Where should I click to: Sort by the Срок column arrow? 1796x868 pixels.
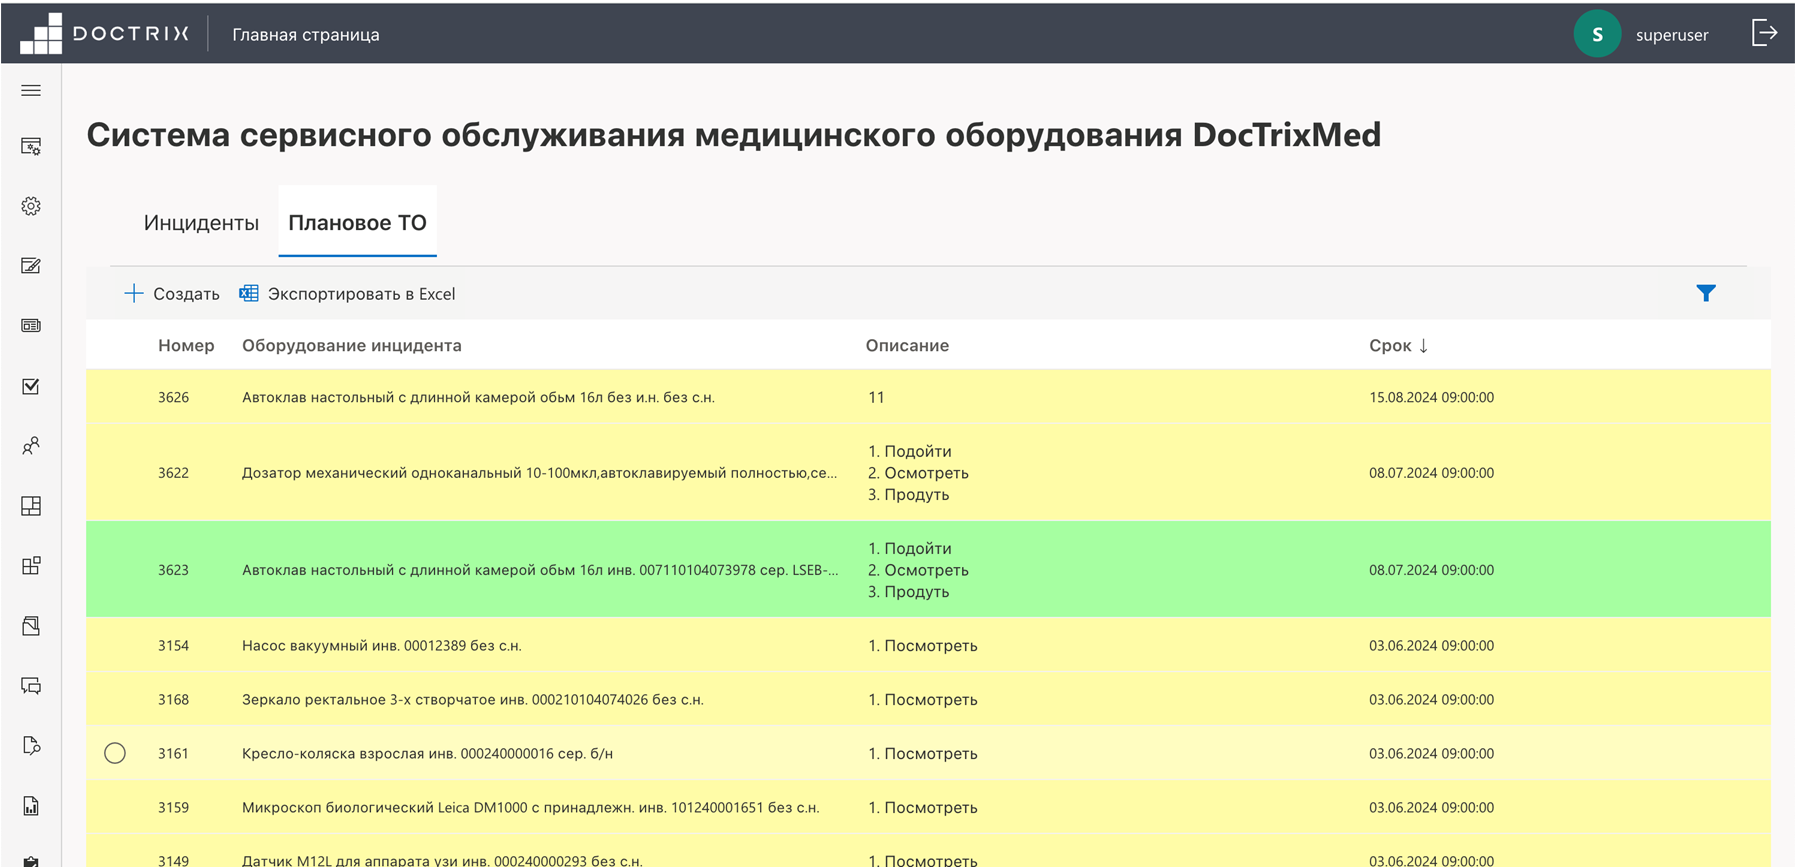coord(1423,346)
